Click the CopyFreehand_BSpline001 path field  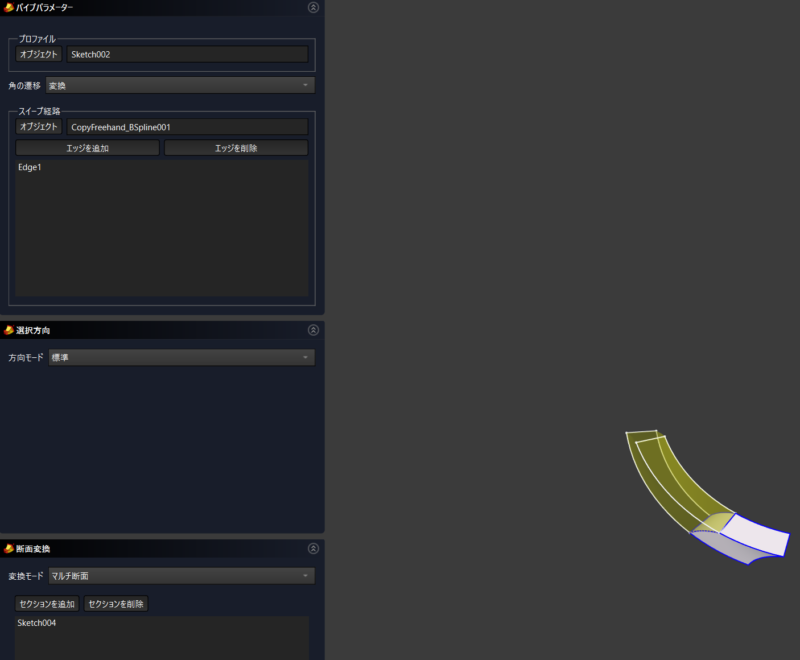pos(187,126)
